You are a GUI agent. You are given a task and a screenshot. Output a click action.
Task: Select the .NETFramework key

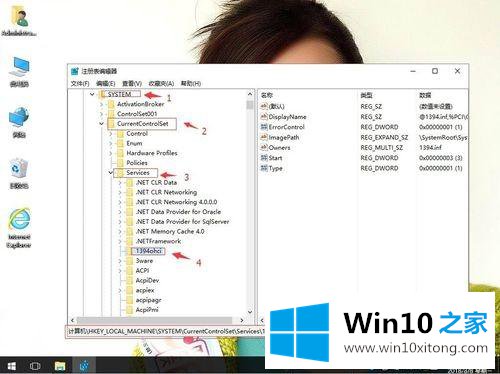[158, 241]
